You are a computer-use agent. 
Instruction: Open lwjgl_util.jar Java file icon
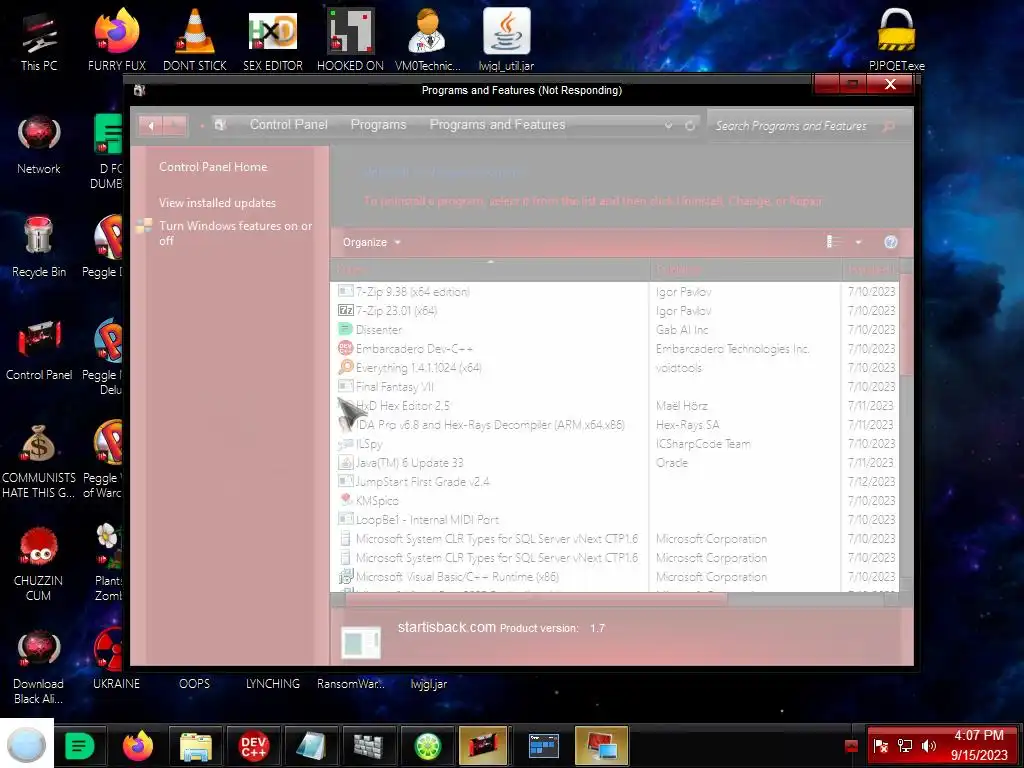506,40
